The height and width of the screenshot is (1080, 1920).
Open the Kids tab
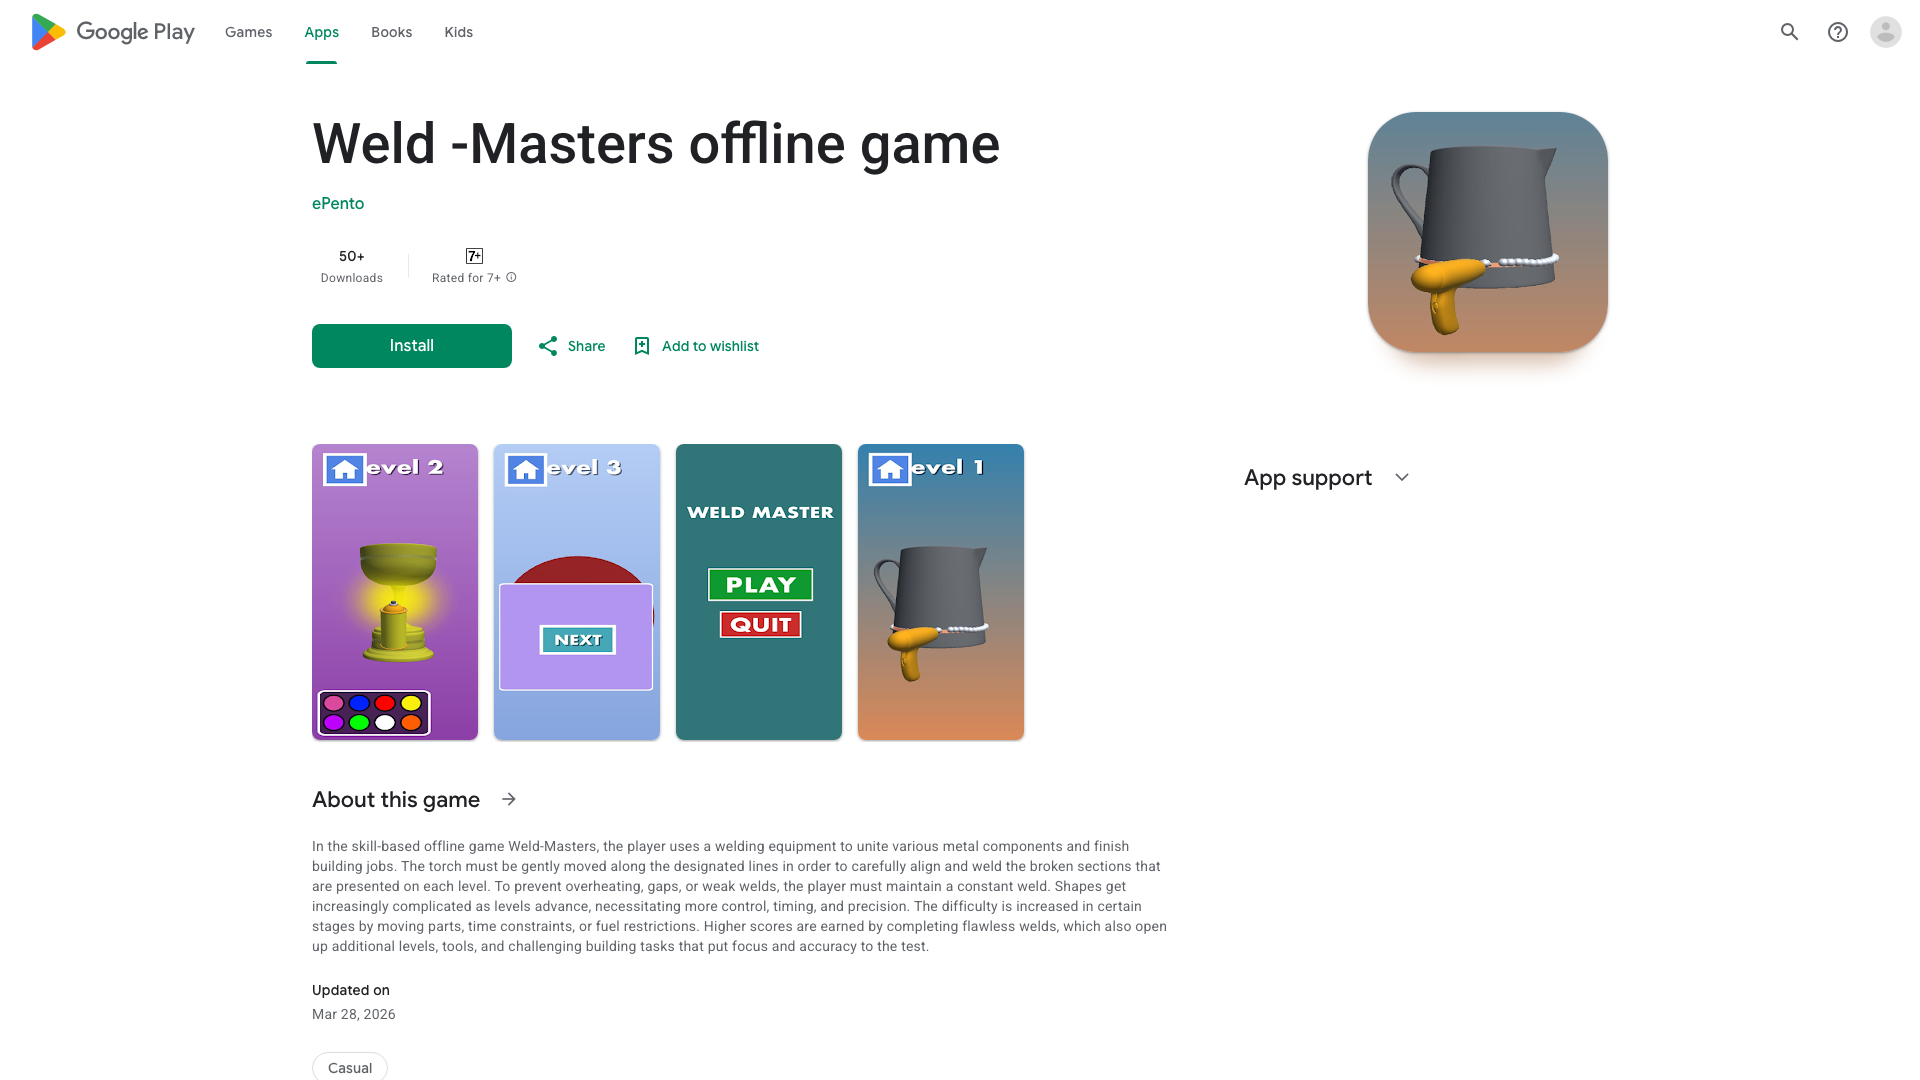[x=459, y=32]
